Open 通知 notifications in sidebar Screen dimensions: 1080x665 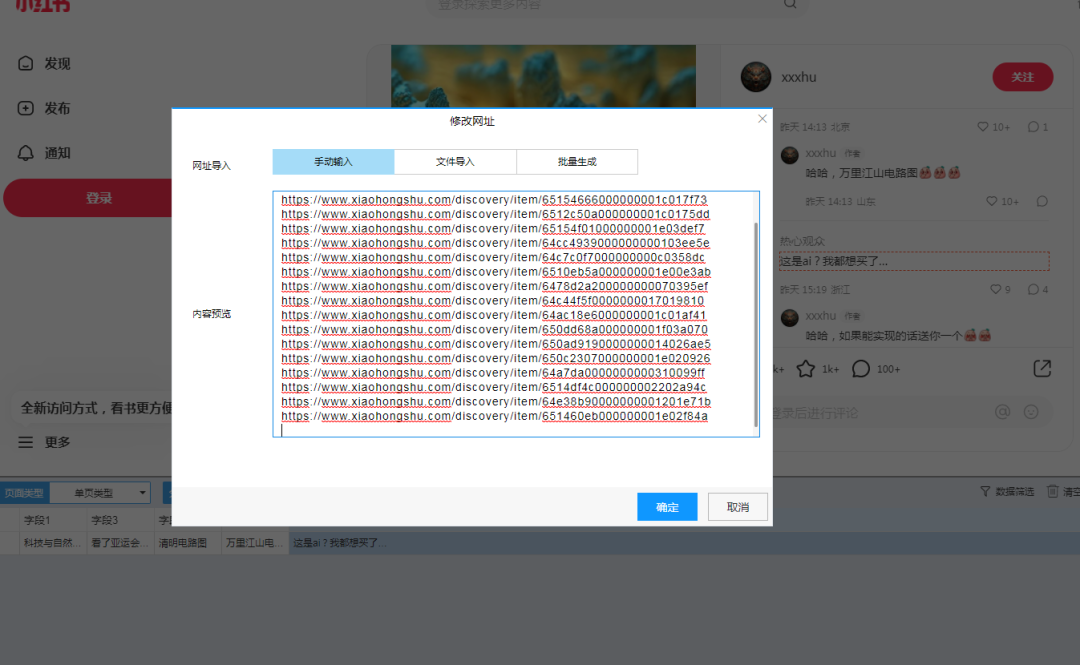[44, 153]
